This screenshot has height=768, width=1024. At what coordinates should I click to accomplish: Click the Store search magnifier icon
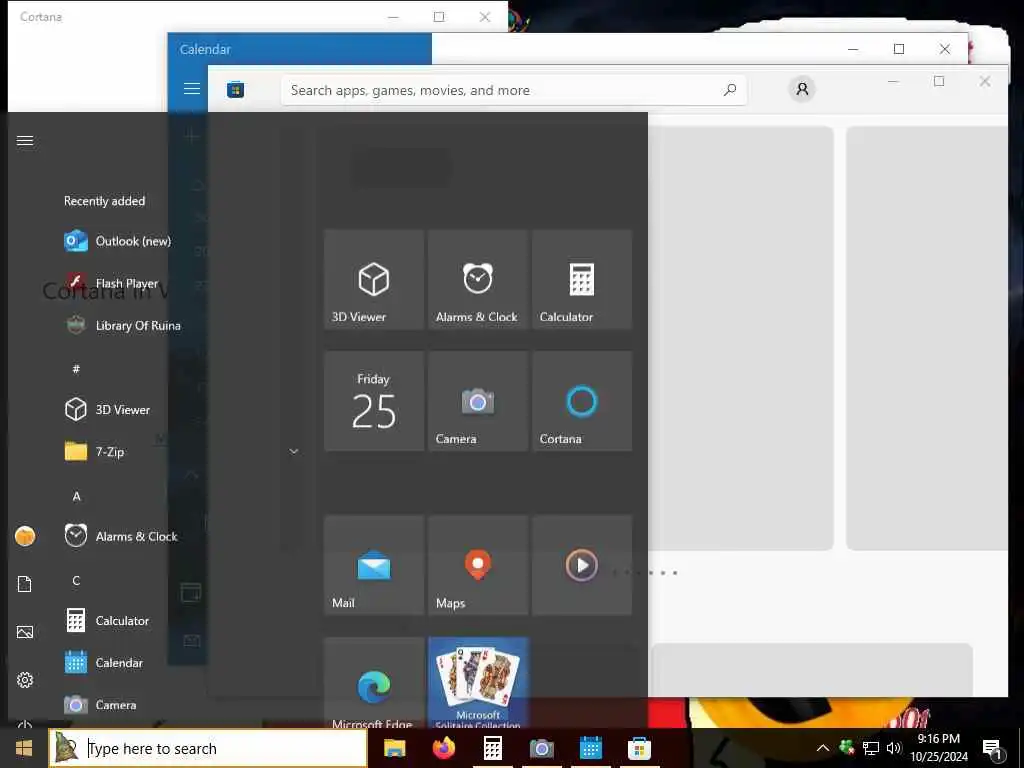730,89
